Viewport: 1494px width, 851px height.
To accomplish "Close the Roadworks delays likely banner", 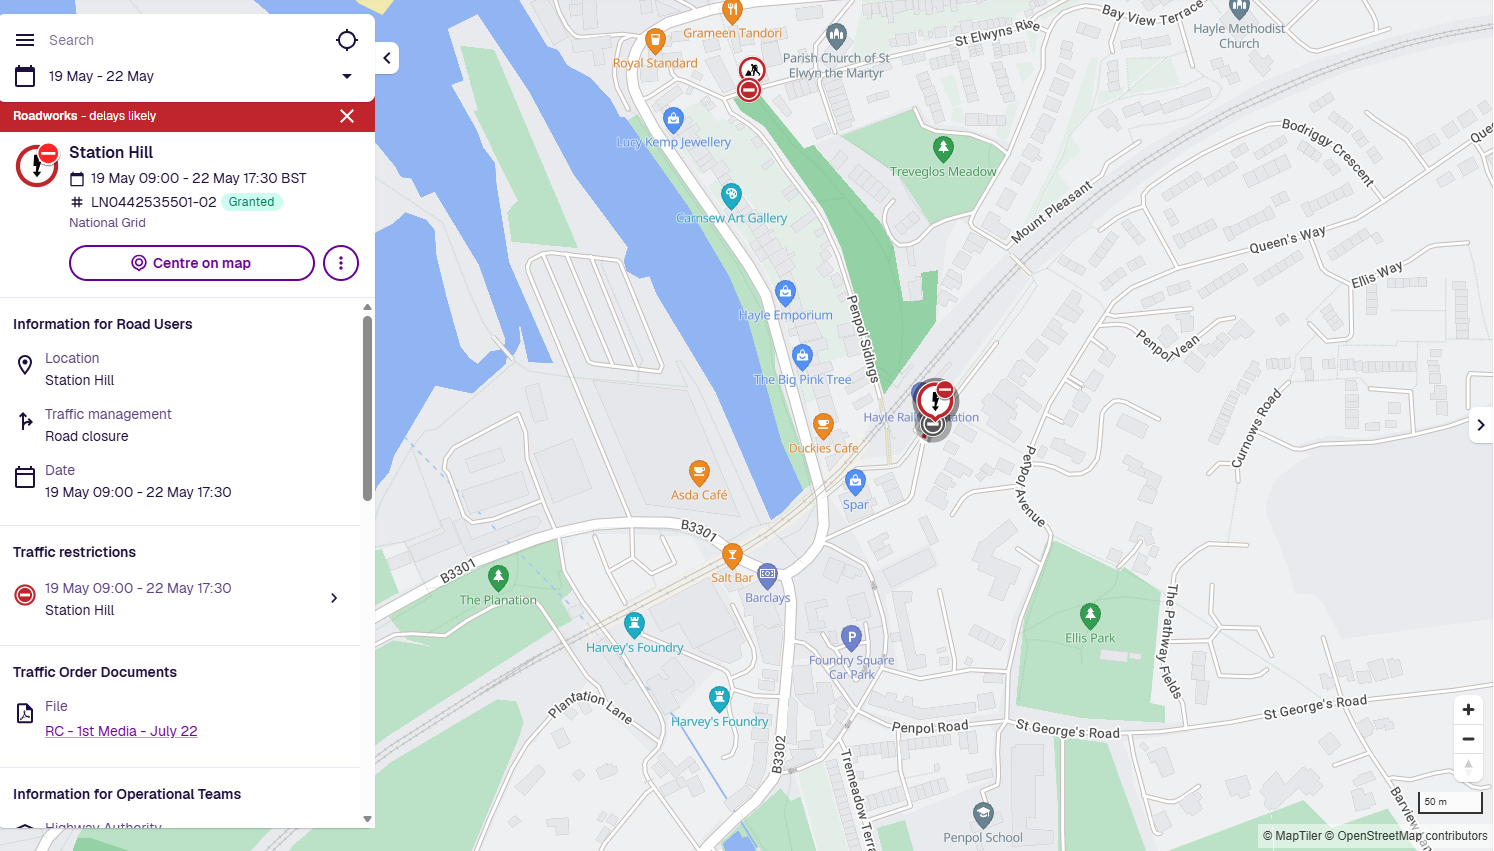I will [347, 116].
